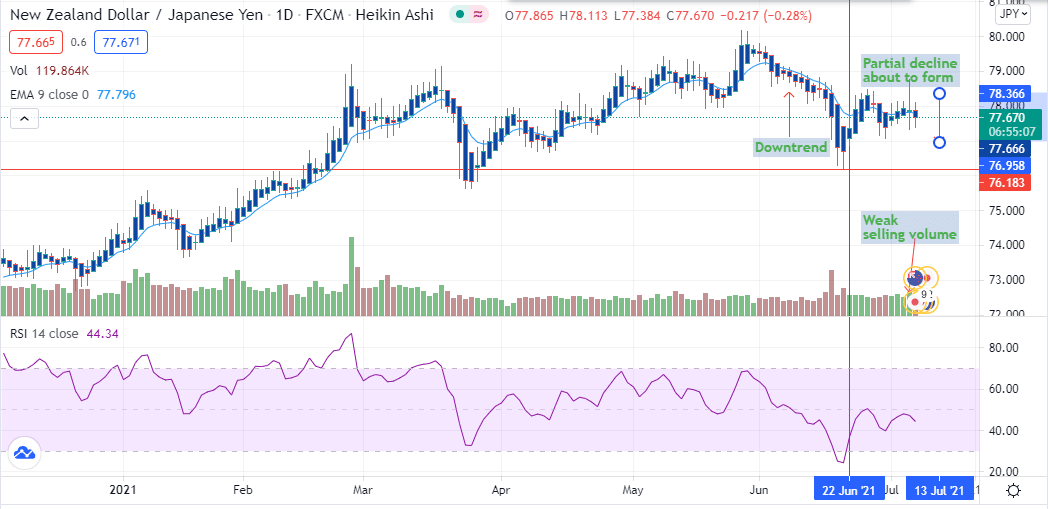Click the TradingView logo icon
This screenshot has width=1048, height=509.
pos(24,454)
